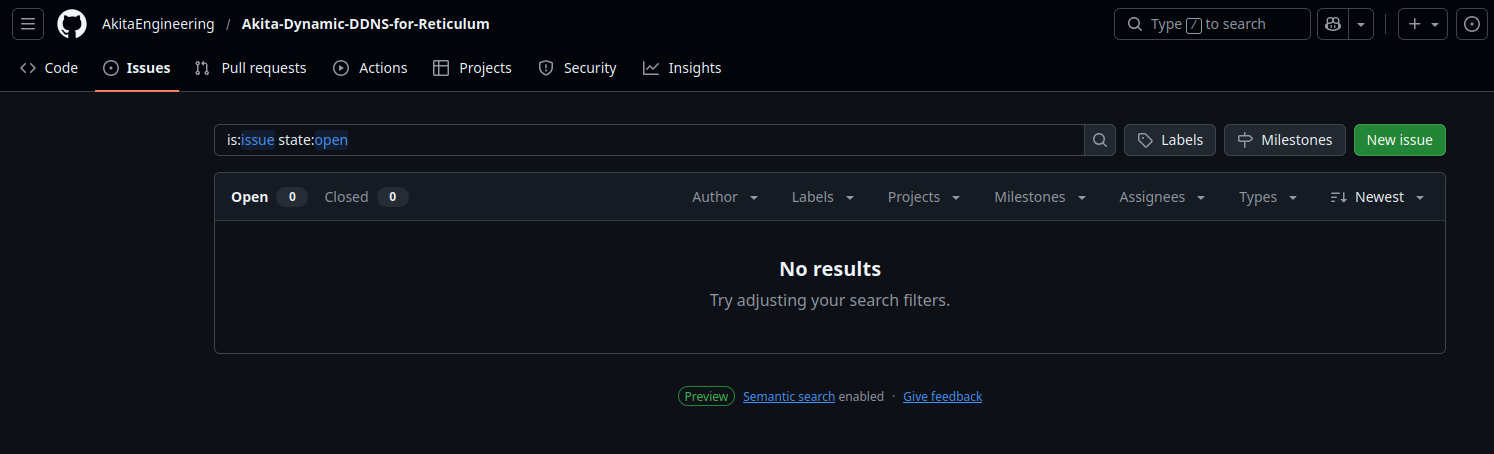Expand the Author filter dropdown
The width and height of the screenshot is (1494, 454).
point(725,197)
